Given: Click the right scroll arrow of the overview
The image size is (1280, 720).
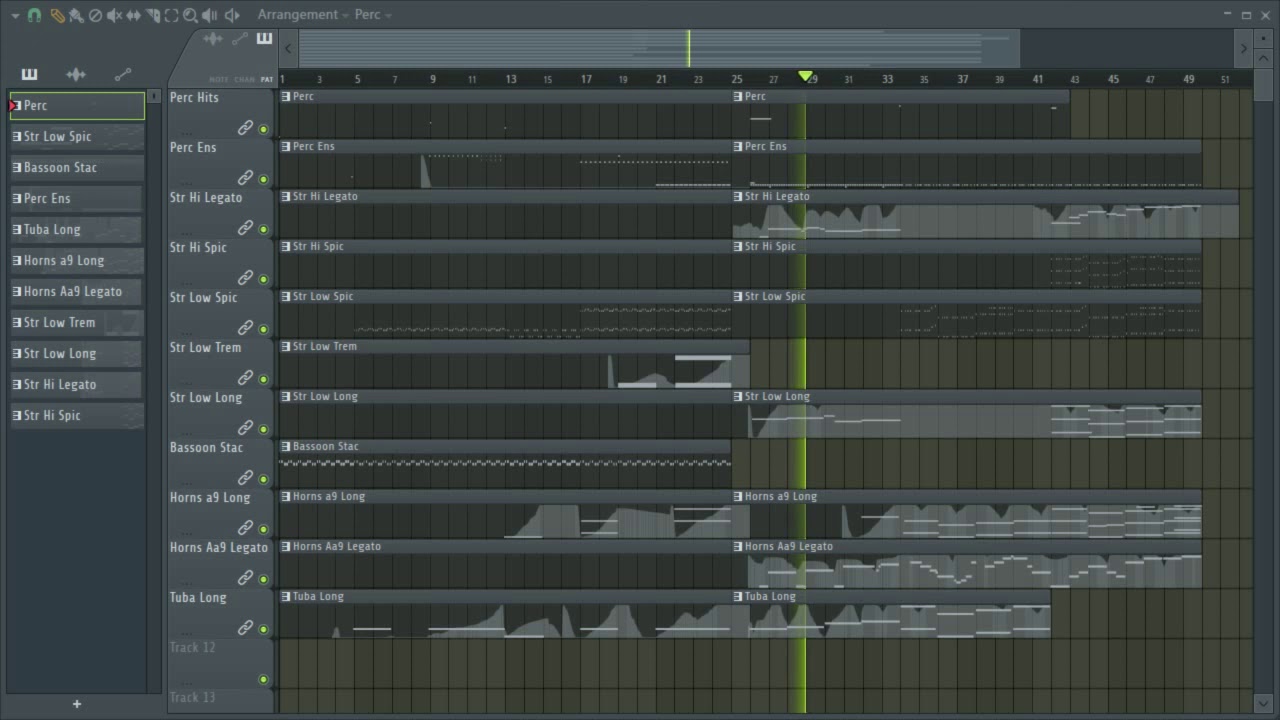Looking at the screenshot, I should (1244, 48).
